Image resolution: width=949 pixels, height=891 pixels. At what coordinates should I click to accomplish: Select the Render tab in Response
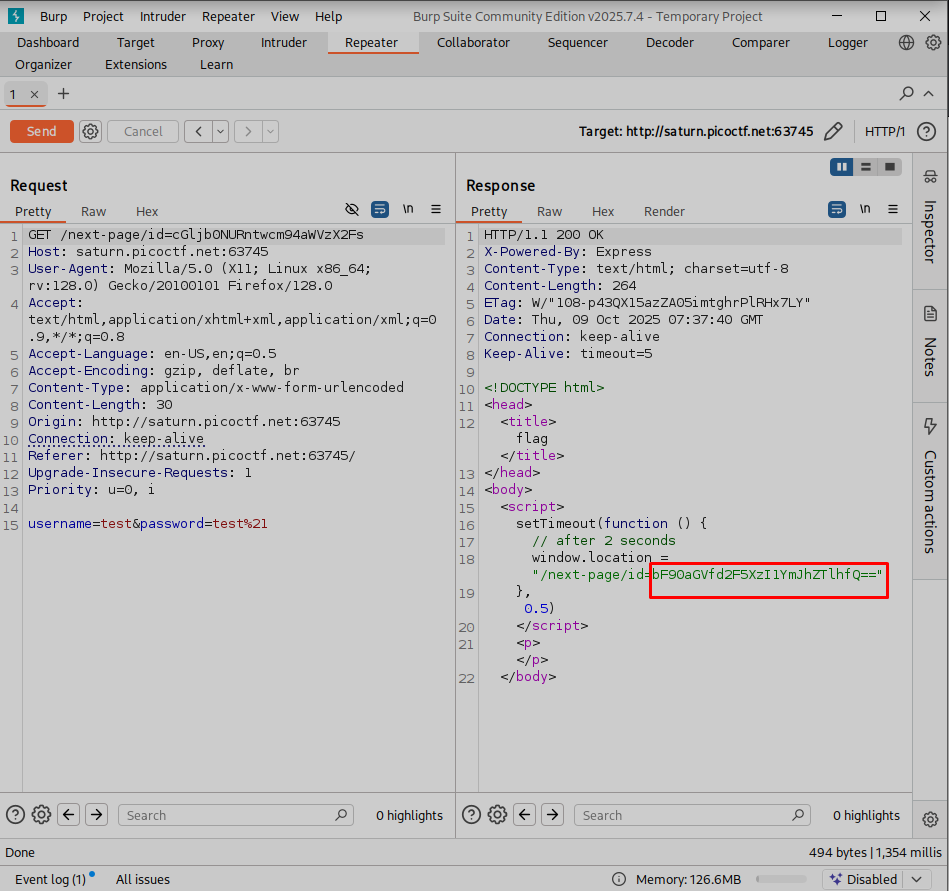[664, 211]
